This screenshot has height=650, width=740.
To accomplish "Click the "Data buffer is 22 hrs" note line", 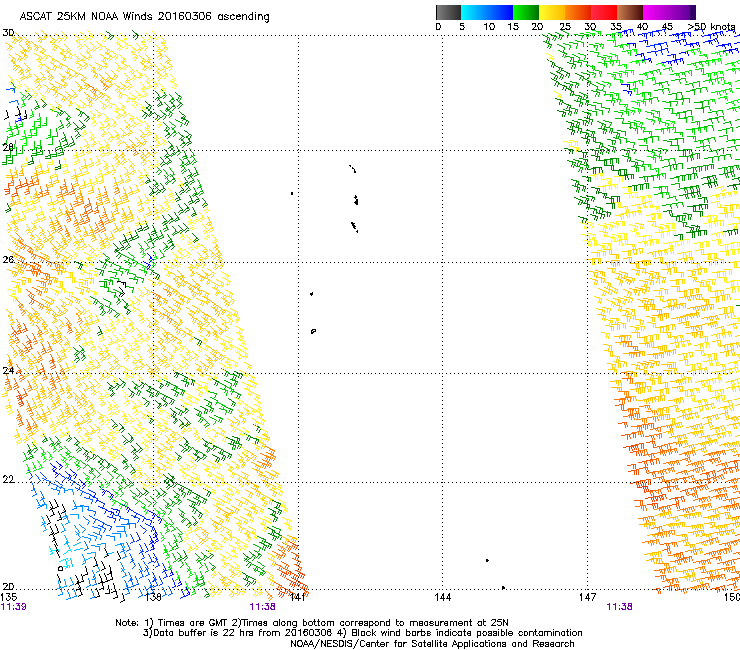I will (362, 633).
